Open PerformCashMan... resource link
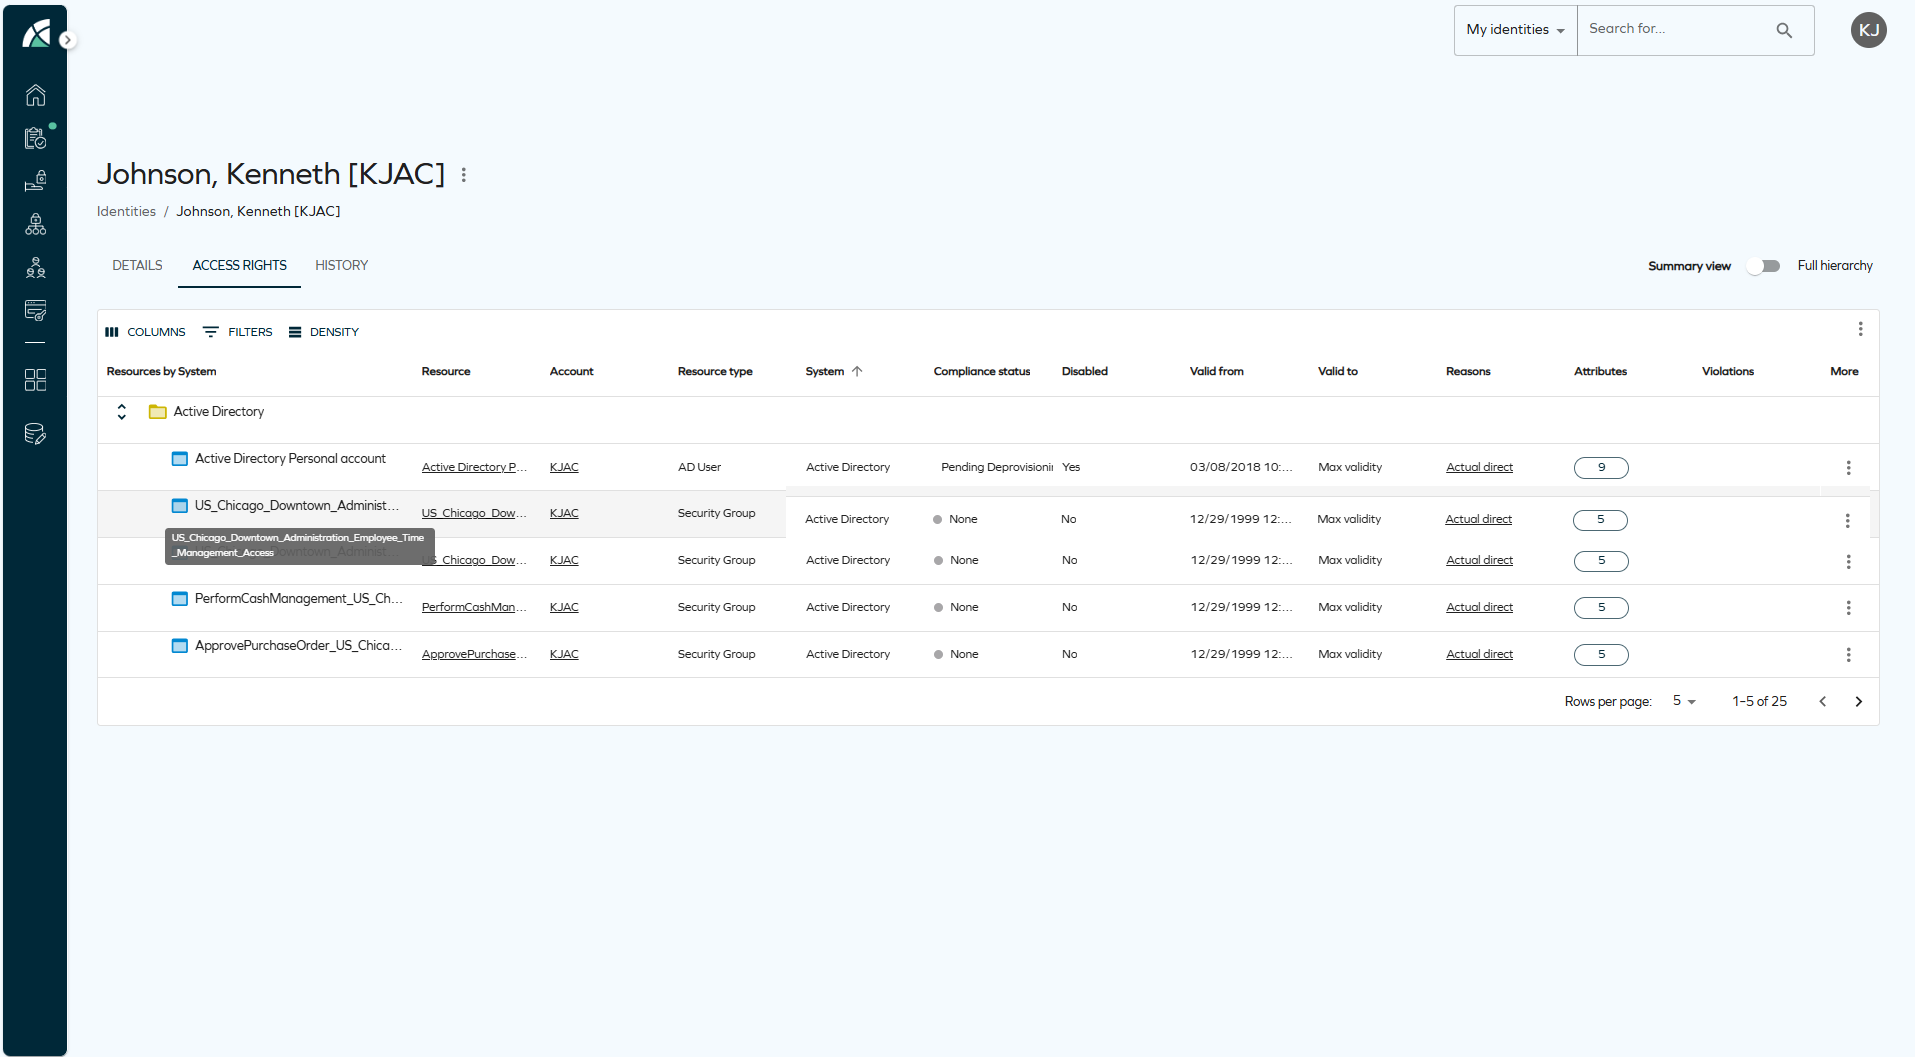 [x=474, y=608]
